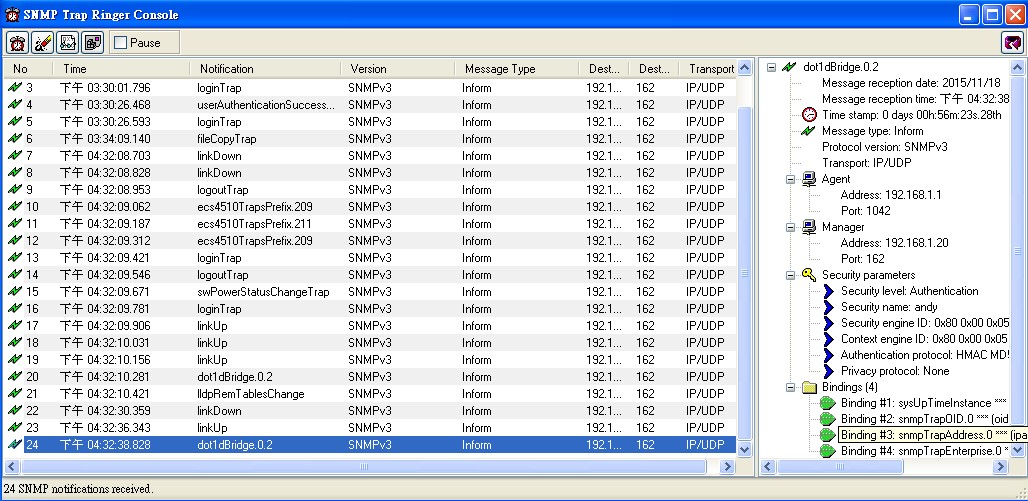Click the Manager Address: 192.168.1.20 item
1028x501 pixels.
tap(894, 243)
